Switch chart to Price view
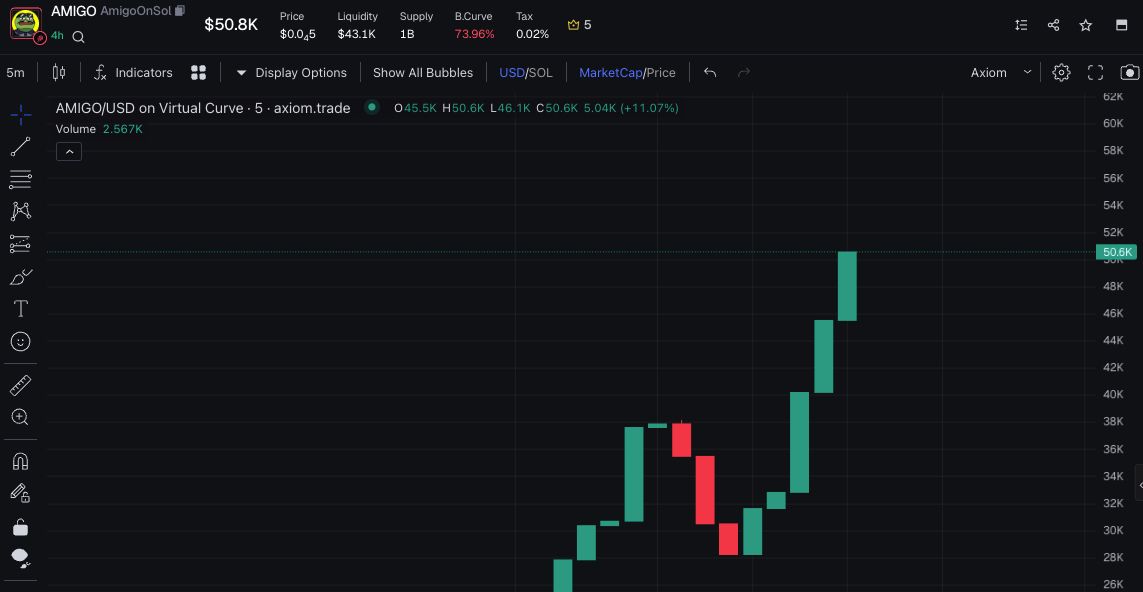1143x592 pixels. tap(660, 73)
